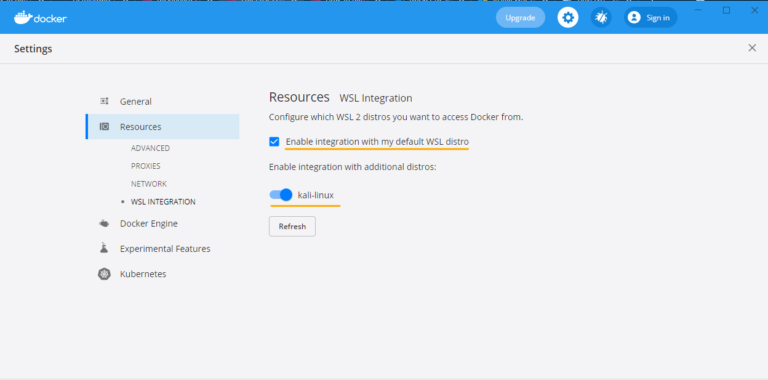Open troubleshoot via the bug icon
768x380 pixels.
[600, 18]
